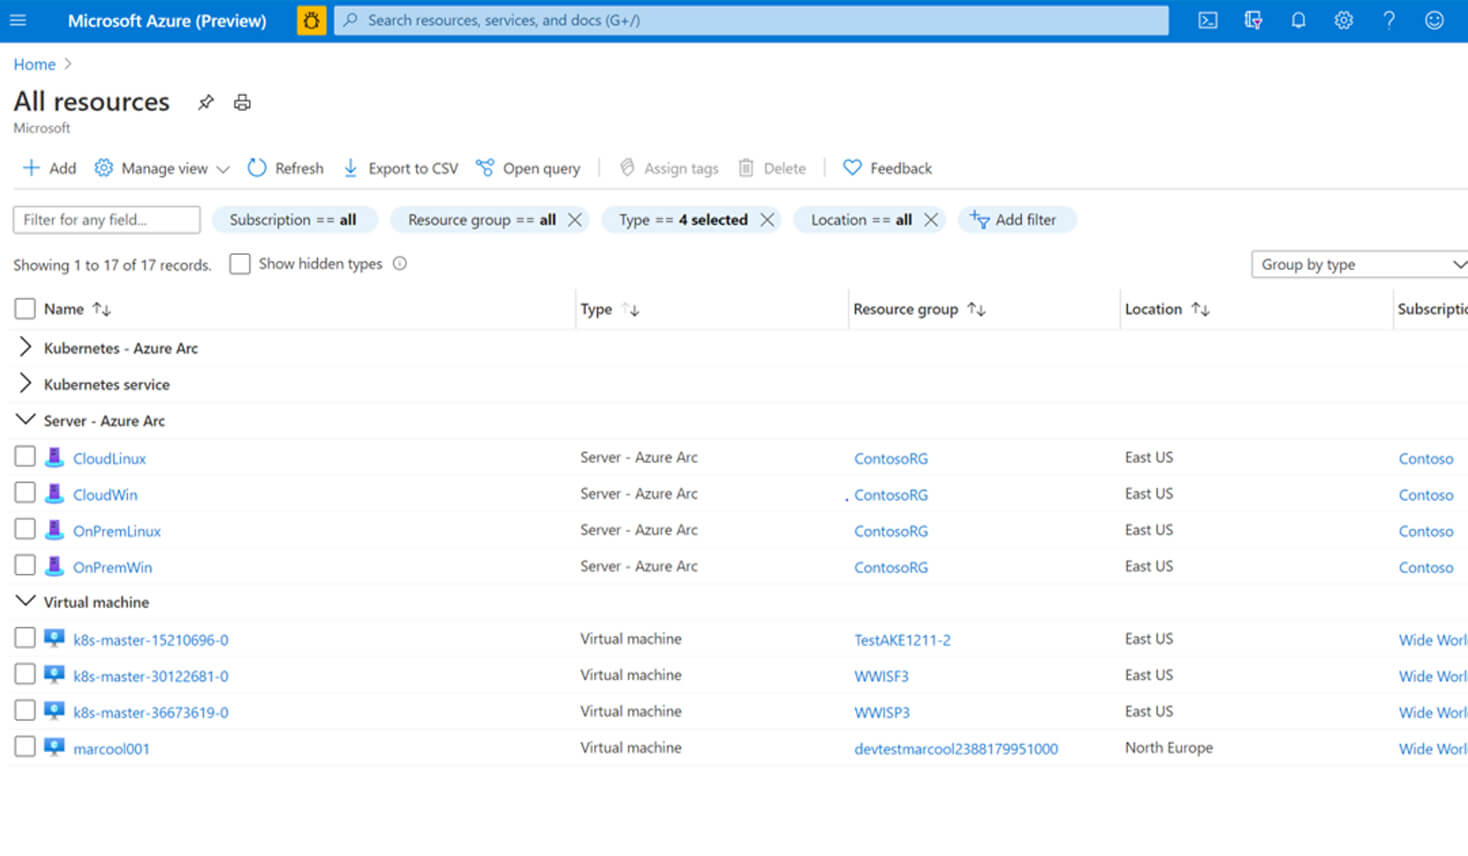
Task: Open the hamburger portal menu
Action: (x=18, y=20)
